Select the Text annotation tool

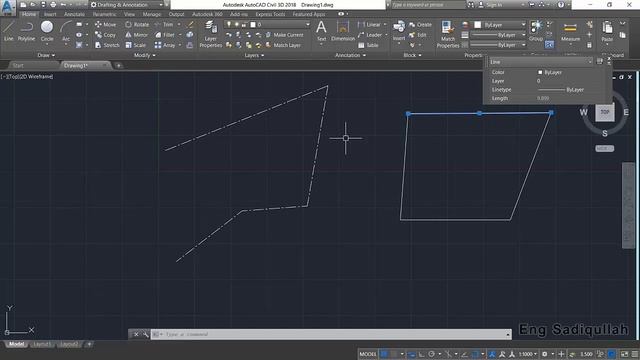coord(321,31)
